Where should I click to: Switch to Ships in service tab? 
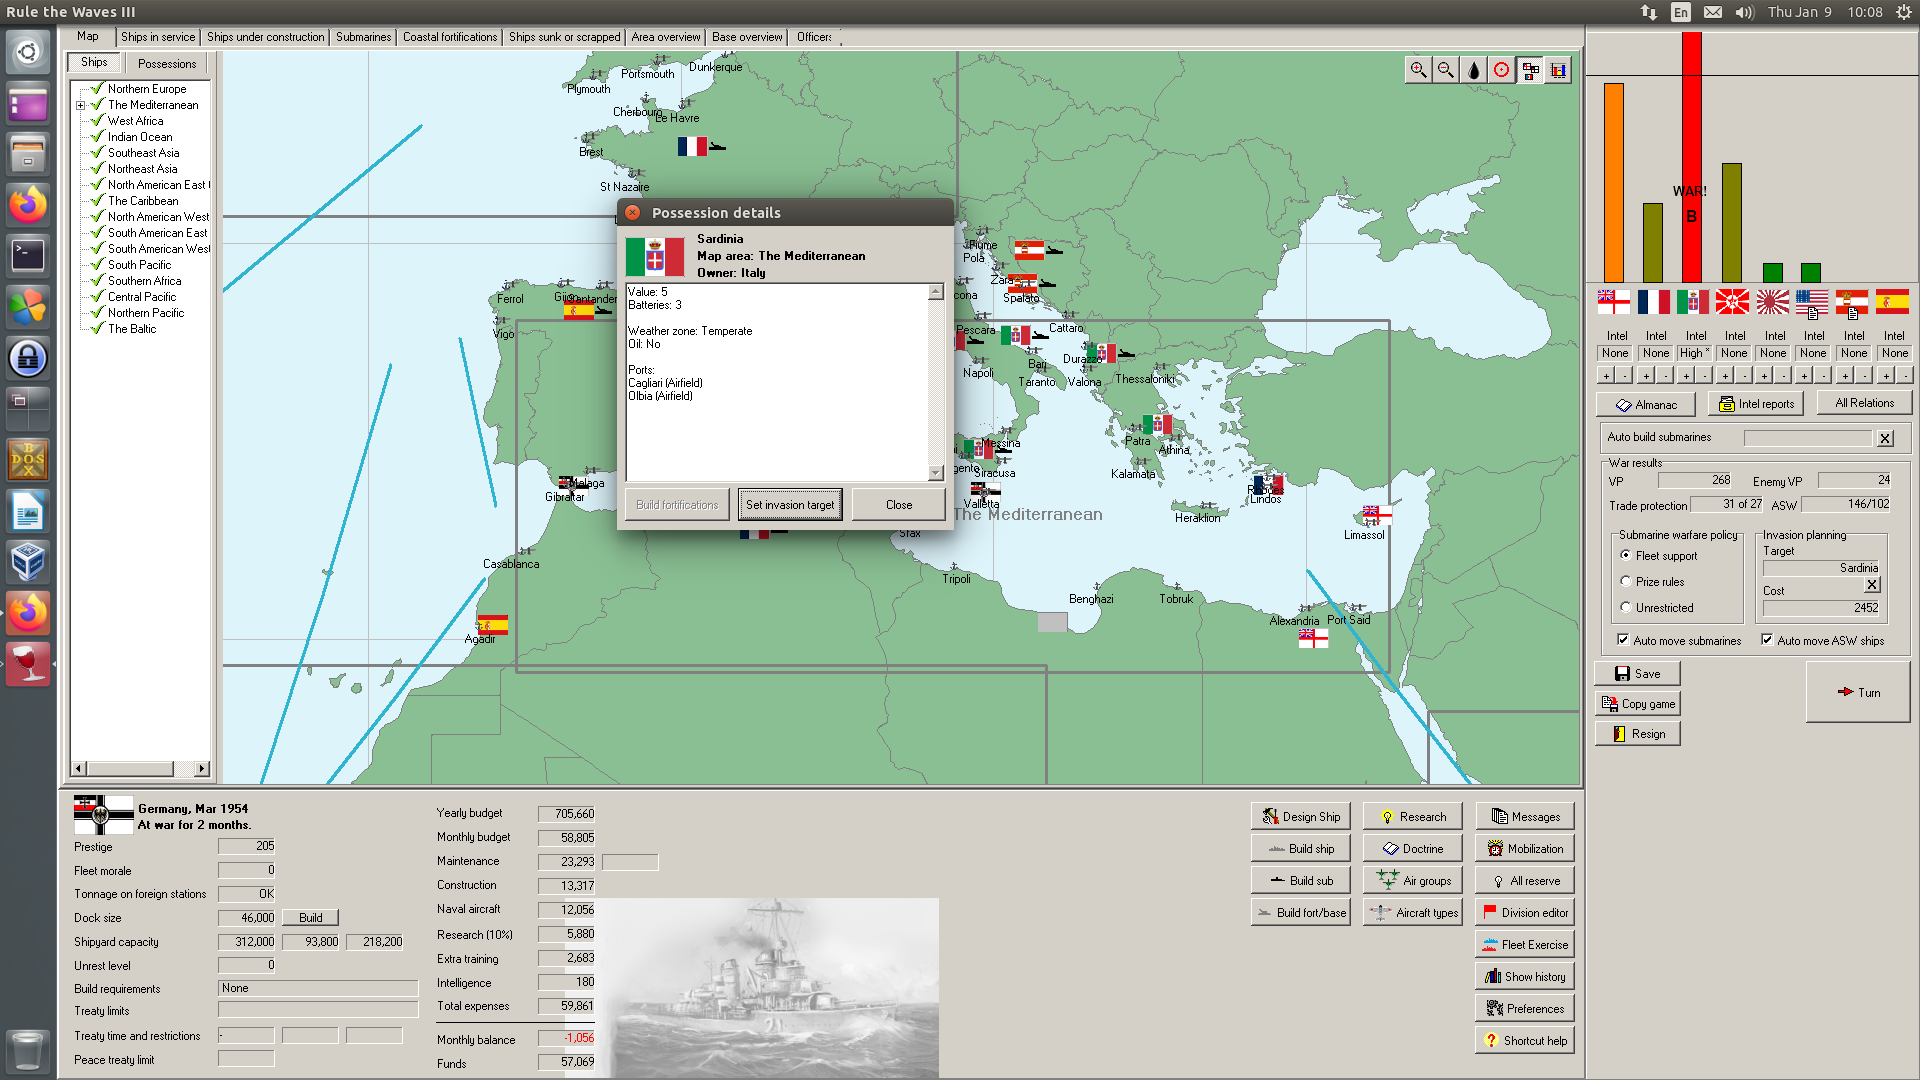[x=158, y=37]
